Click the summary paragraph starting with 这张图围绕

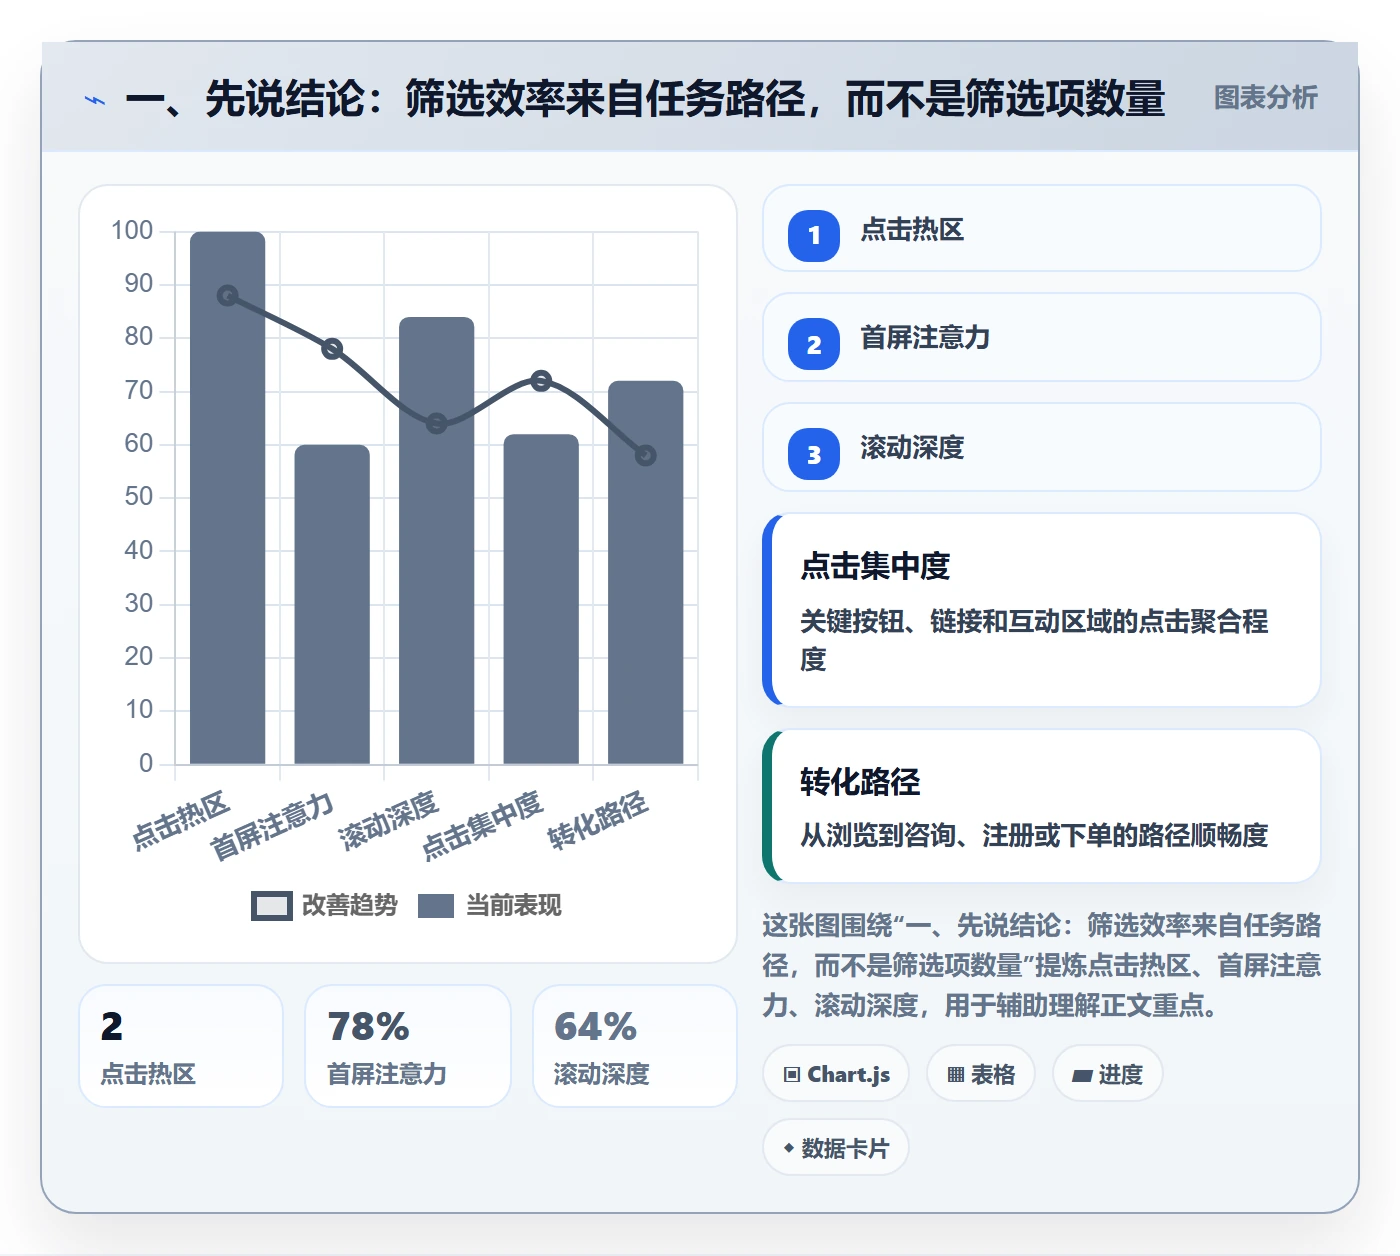[x=1042, y=965]
